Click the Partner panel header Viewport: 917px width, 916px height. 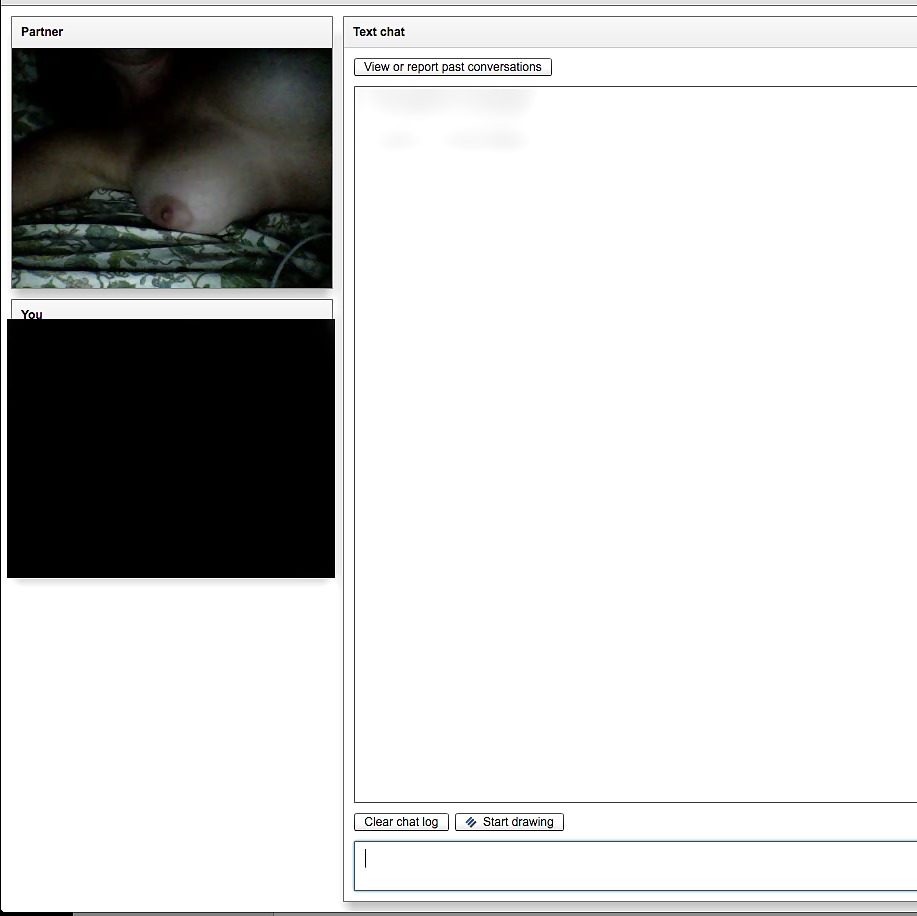click(172, 32)
